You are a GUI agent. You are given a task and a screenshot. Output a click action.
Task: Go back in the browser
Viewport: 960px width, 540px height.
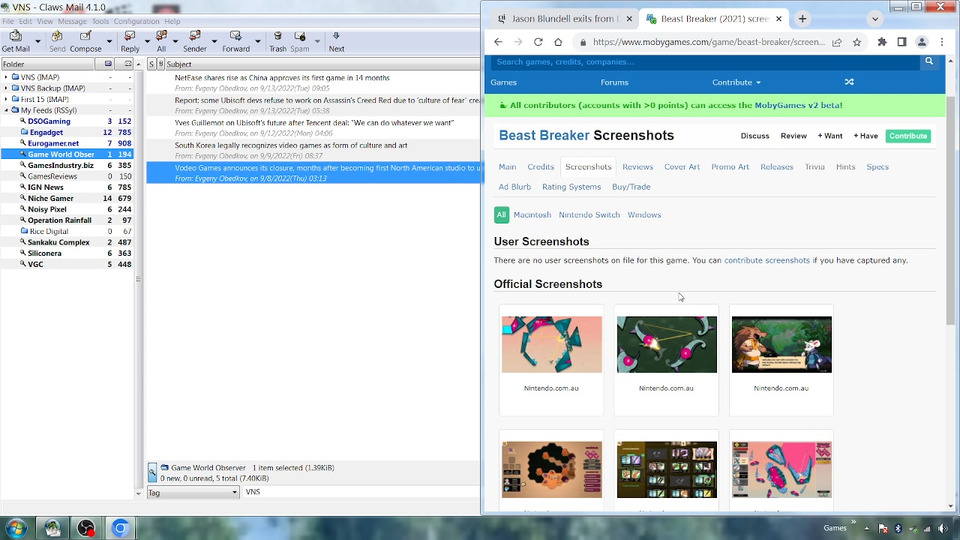click(x=498, y=42)
